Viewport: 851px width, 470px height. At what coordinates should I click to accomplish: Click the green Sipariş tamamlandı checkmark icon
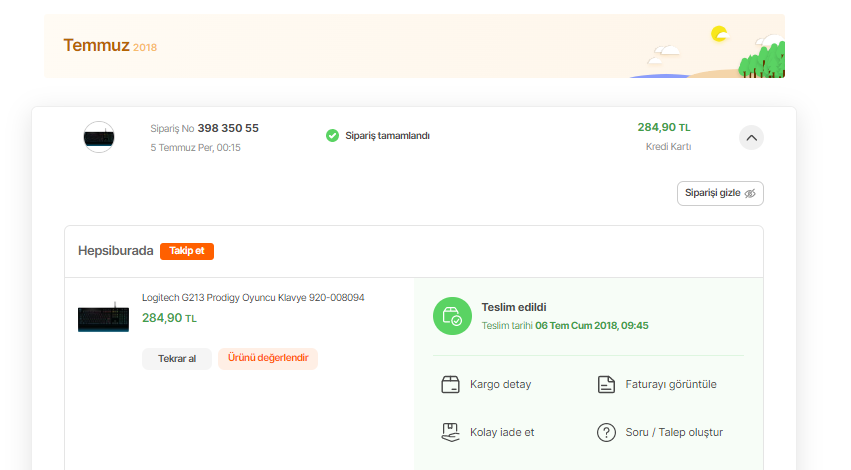tap(332, 136)
